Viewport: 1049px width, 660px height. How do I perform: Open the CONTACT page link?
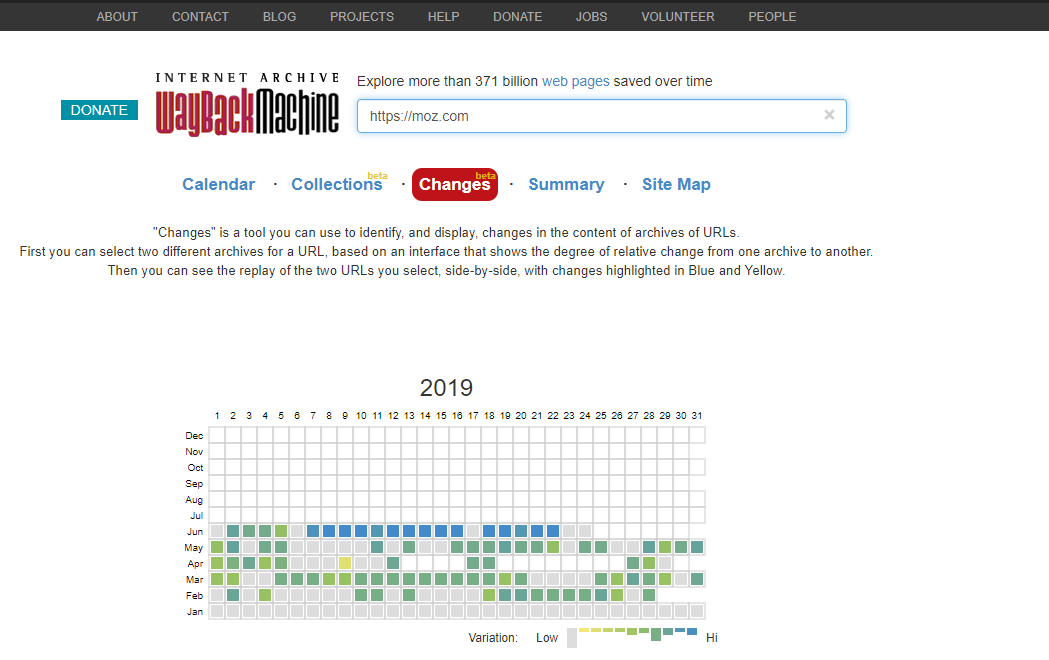point(200,17)
